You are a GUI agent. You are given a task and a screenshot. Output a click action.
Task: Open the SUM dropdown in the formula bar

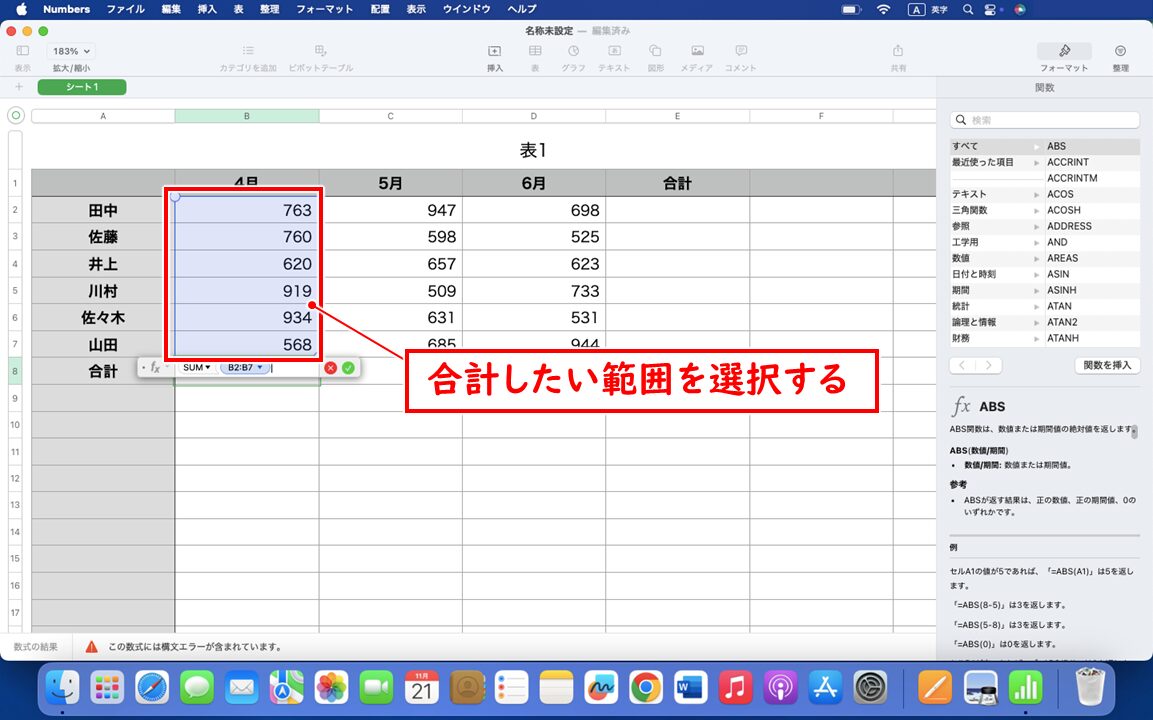(197, 368)
